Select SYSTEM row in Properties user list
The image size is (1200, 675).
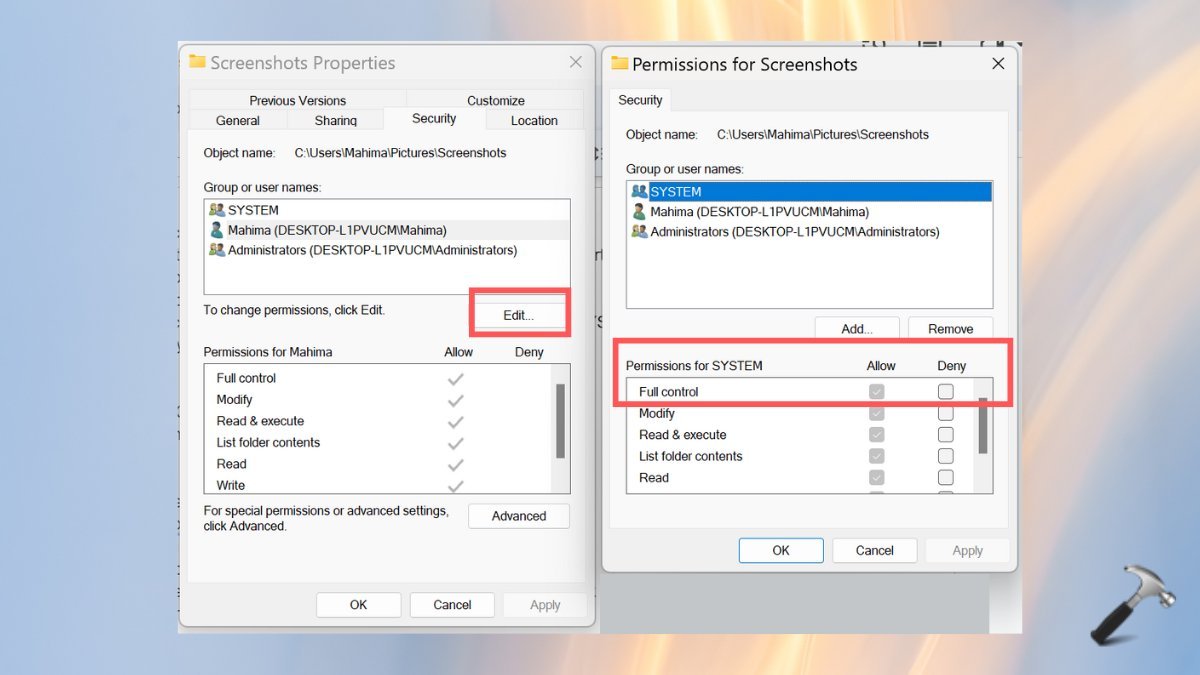pyautogui.click(x=387, y=210)
